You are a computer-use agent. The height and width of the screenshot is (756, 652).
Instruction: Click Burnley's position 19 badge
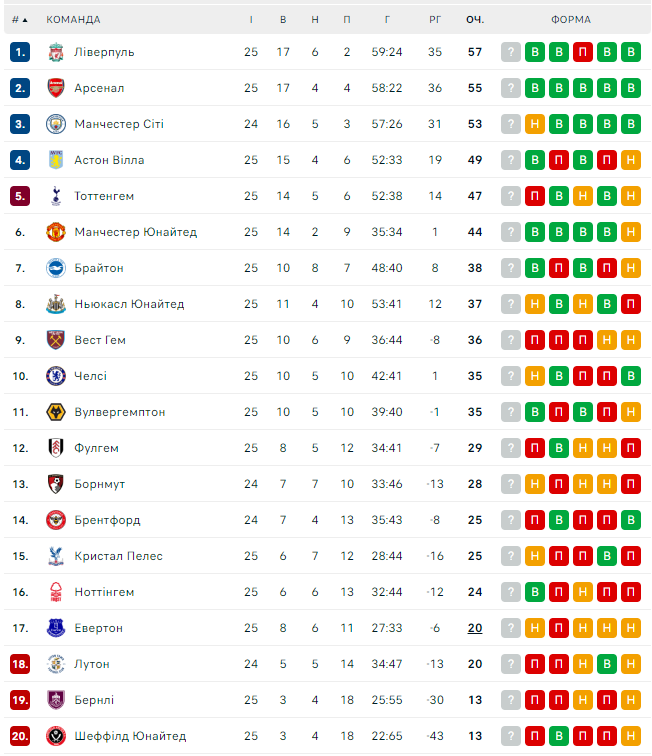point(20,700)
